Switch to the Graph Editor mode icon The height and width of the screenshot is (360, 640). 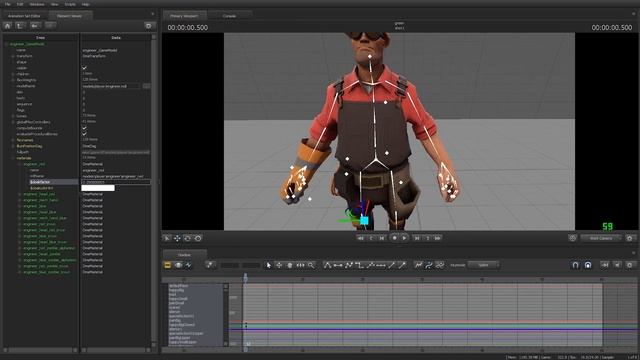tap(189, 265)
